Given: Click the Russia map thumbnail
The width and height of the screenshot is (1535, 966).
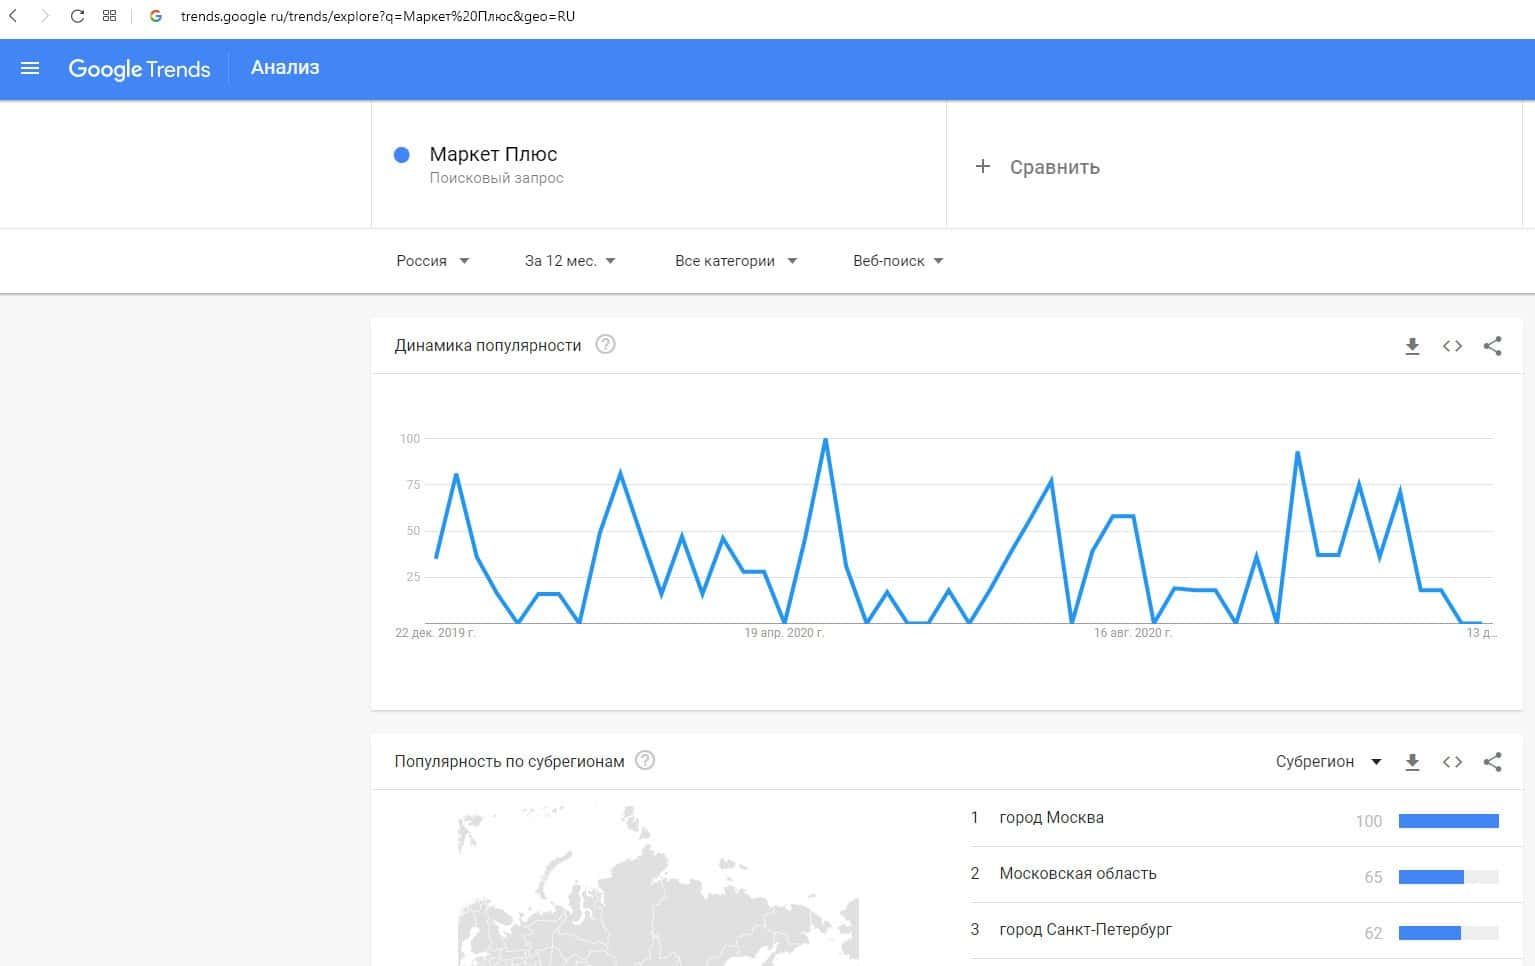Looking at the screenshot, I should click(658, 886).
